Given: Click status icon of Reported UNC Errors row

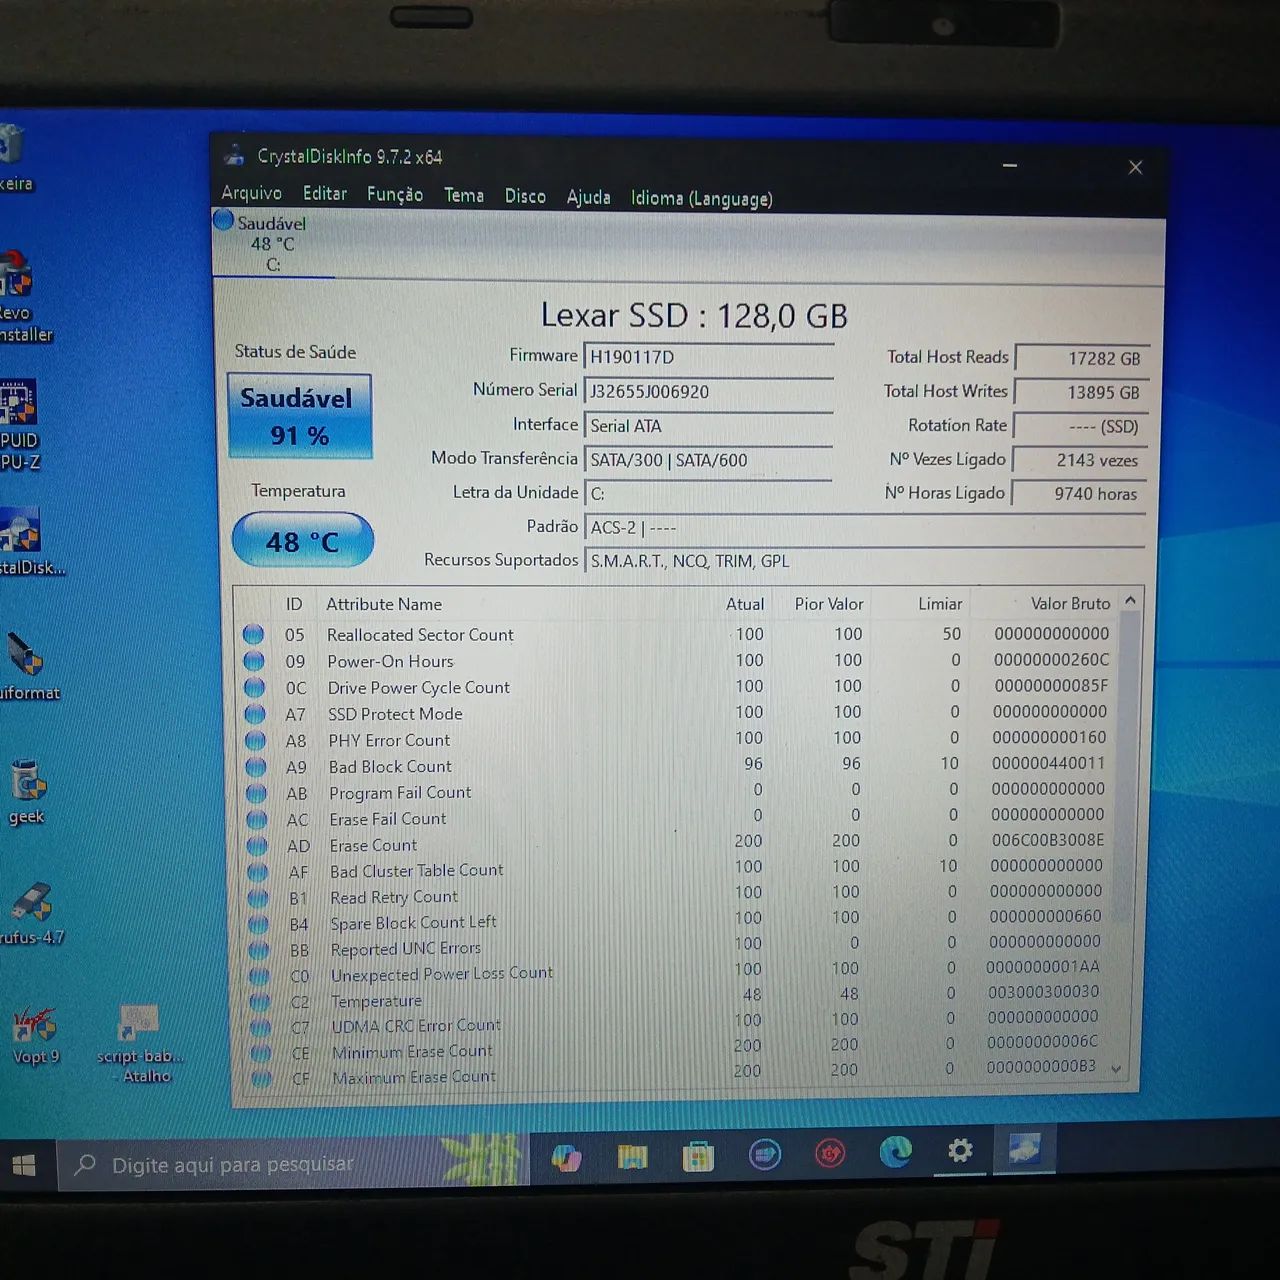Looking at the screenshot, I should [x=260, y=950].
